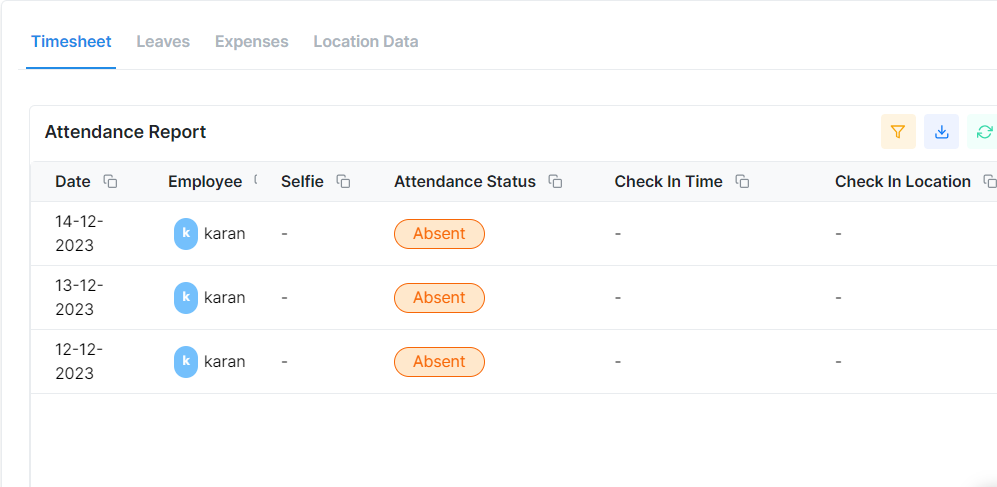Image resolution: width=997 pixels, height=487 pixels.
Task: Click copy icon beside Attendance Status header
Action: 555,182
